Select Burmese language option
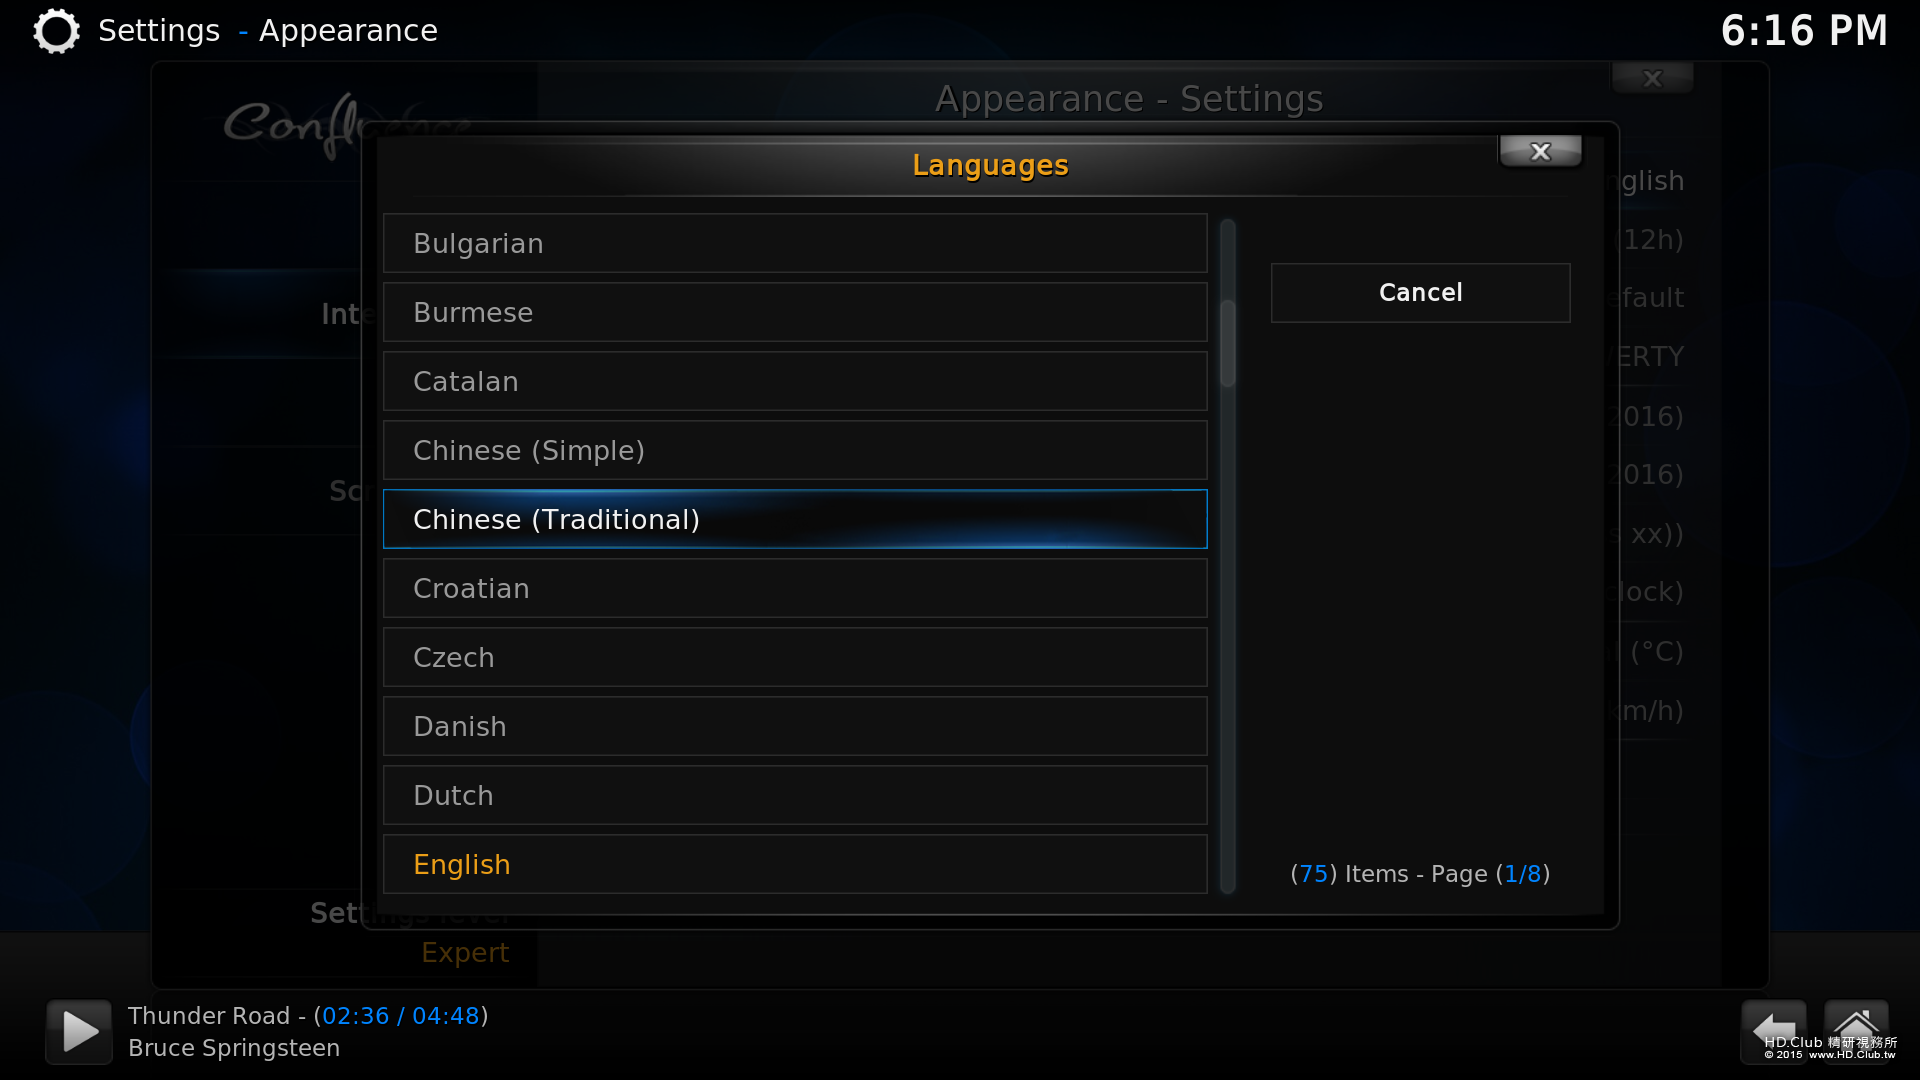The height and width of the screenshot is (1080, 1920). pos(795,312)
